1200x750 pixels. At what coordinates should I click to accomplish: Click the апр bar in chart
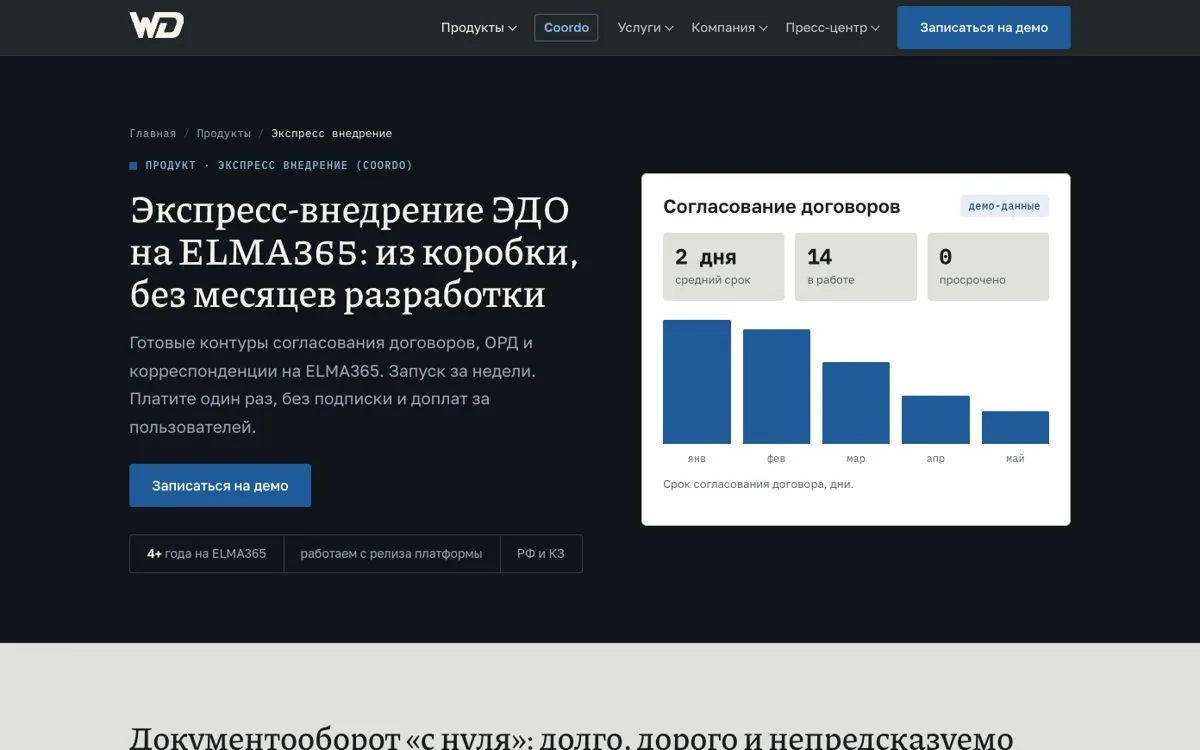(936, 420)
